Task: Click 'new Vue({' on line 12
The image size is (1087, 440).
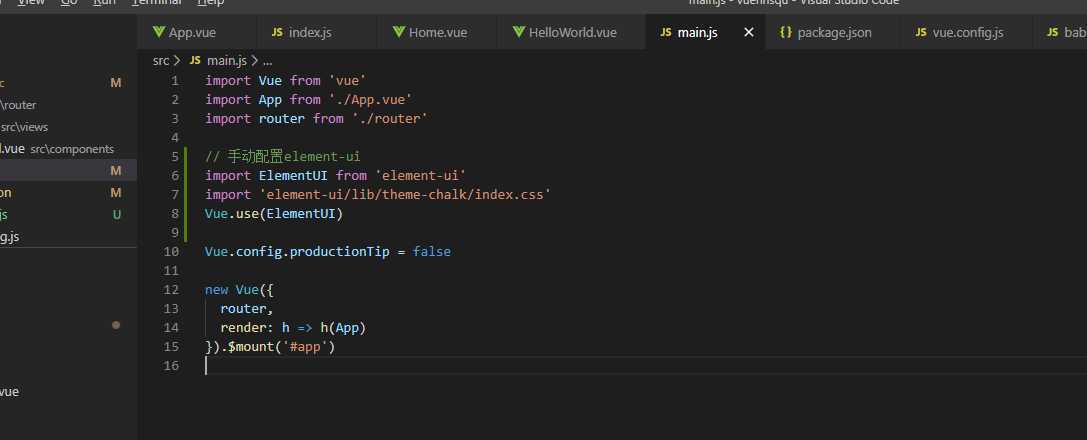Action: point(239,290)
